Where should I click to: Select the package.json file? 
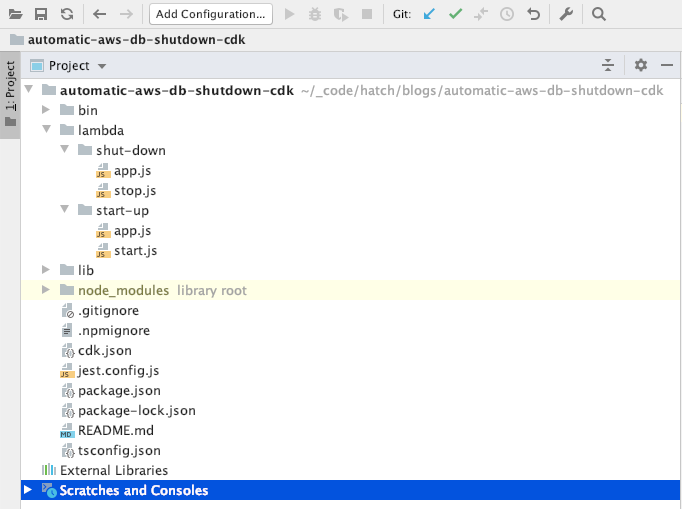click(x=350, y=391)
